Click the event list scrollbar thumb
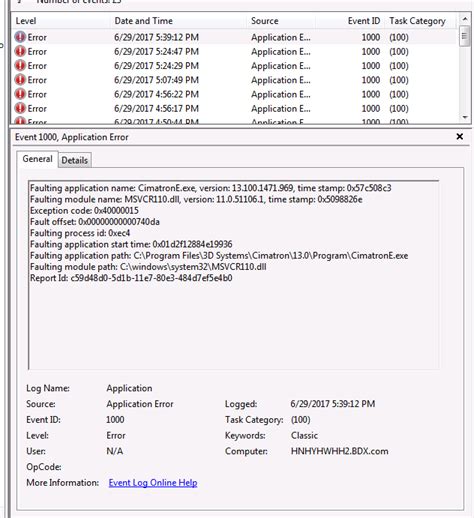Viewport: 474px width, 518px height. pyautogui.click(x=465, y=36)
